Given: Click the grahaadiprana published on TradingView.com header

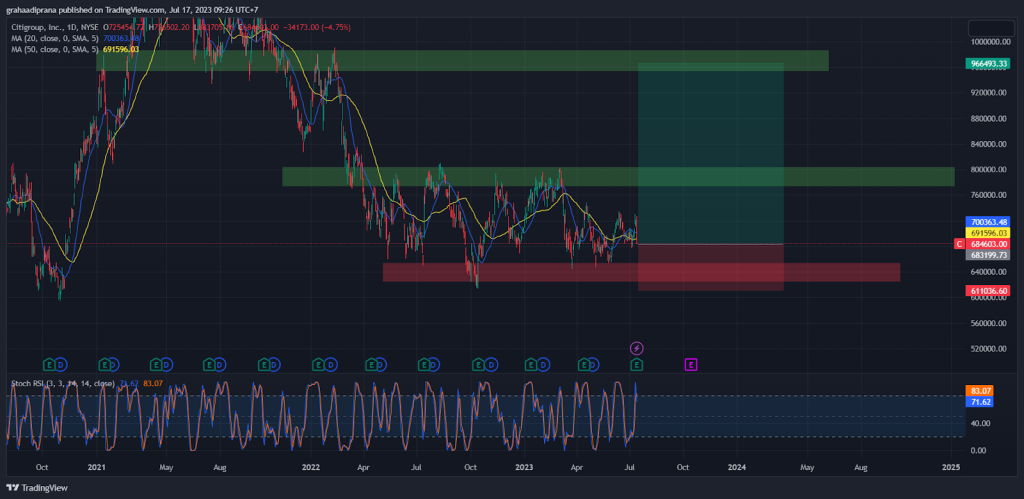Looking at the screenshot, I should pyautogui.click(x=131, y=10).
